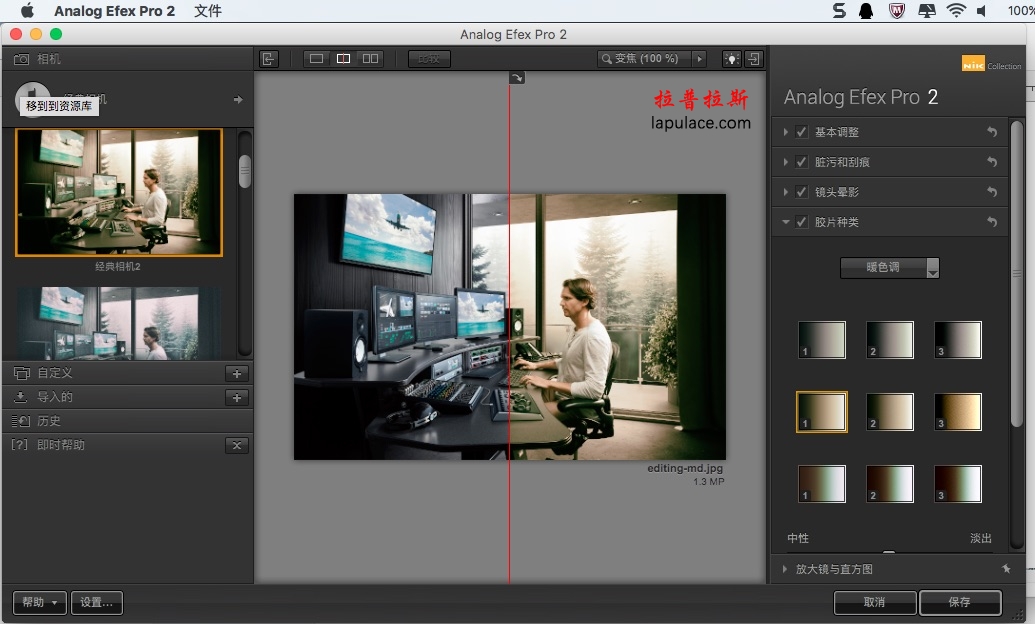Toggle the 脏污和刮痕 checkbox
Viewport: 1035px width, 624px height.
pyautogui.click(x=801, y=162)
